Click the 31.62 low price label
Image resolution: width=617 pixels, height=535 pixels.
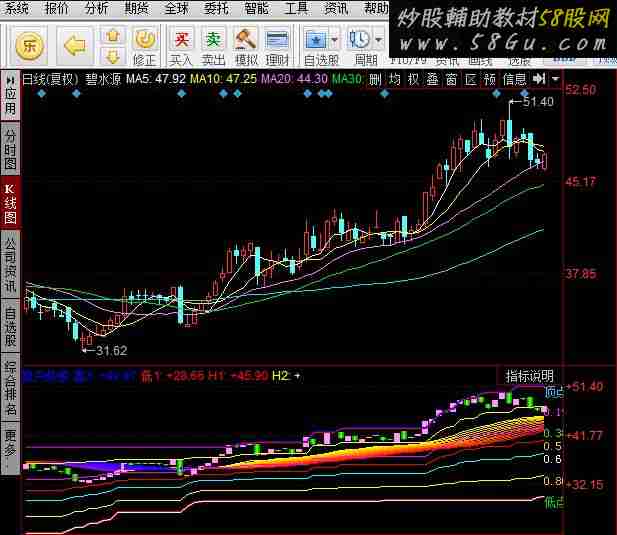pos(111,351)
